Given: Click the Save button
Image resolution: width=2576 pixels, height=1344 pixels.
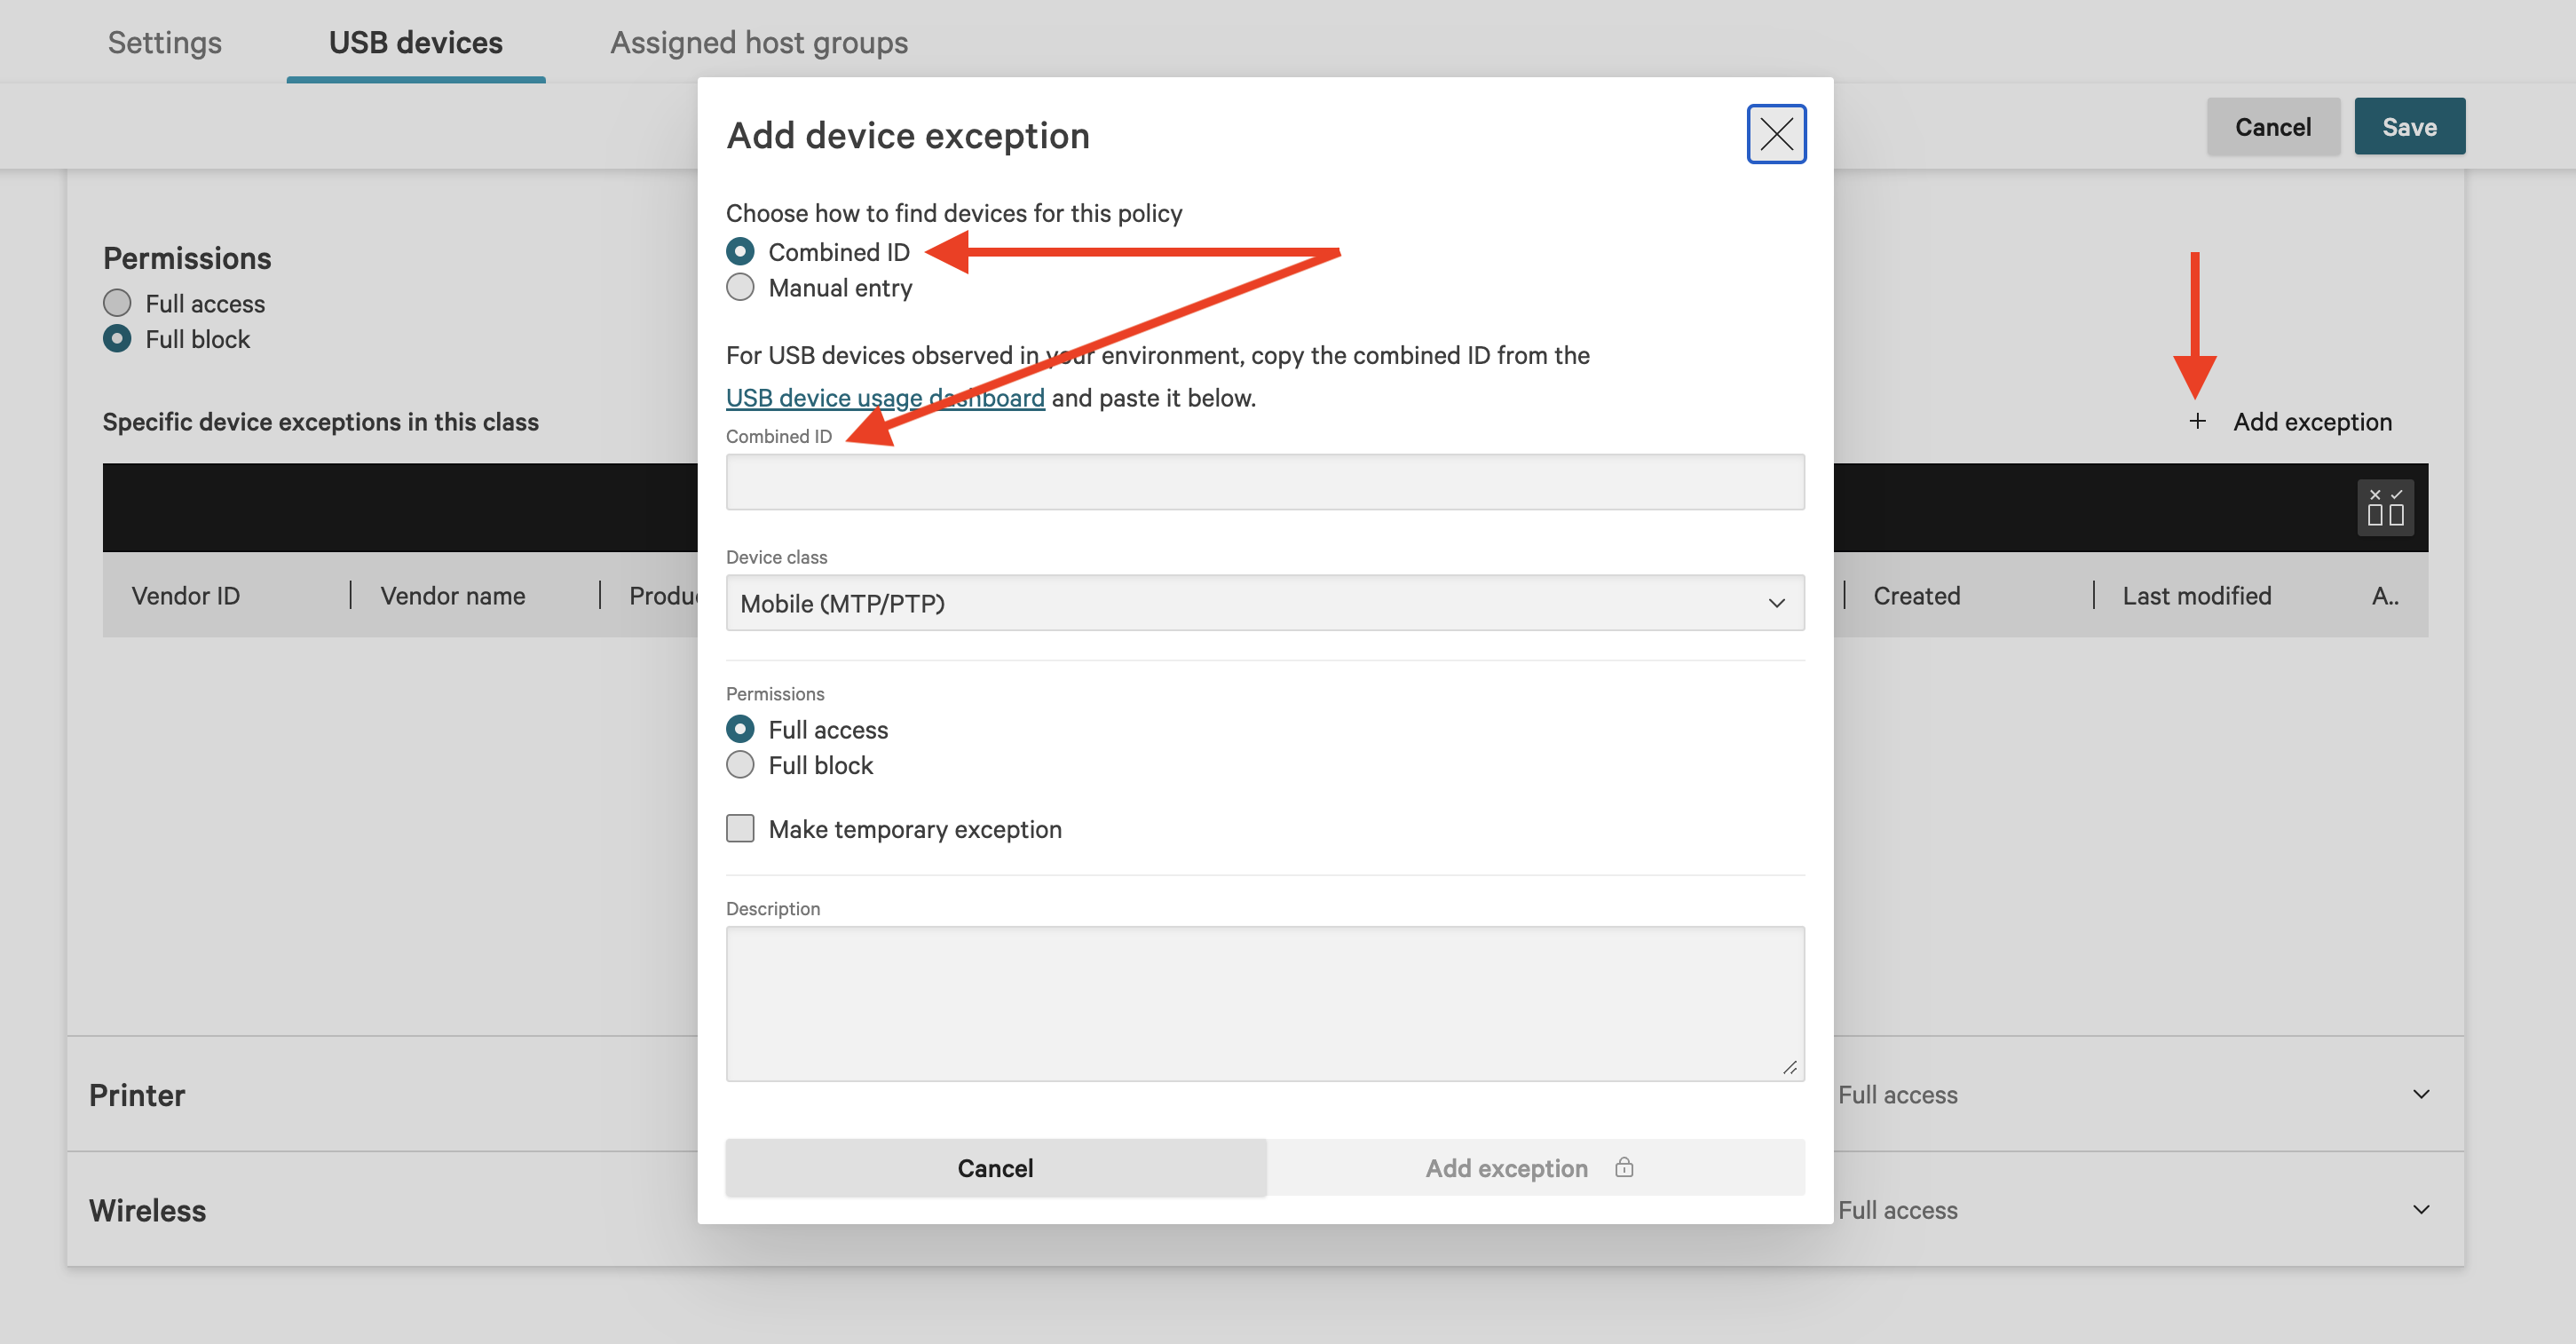Looking at the screenshot, I should tap(2408, 127).
